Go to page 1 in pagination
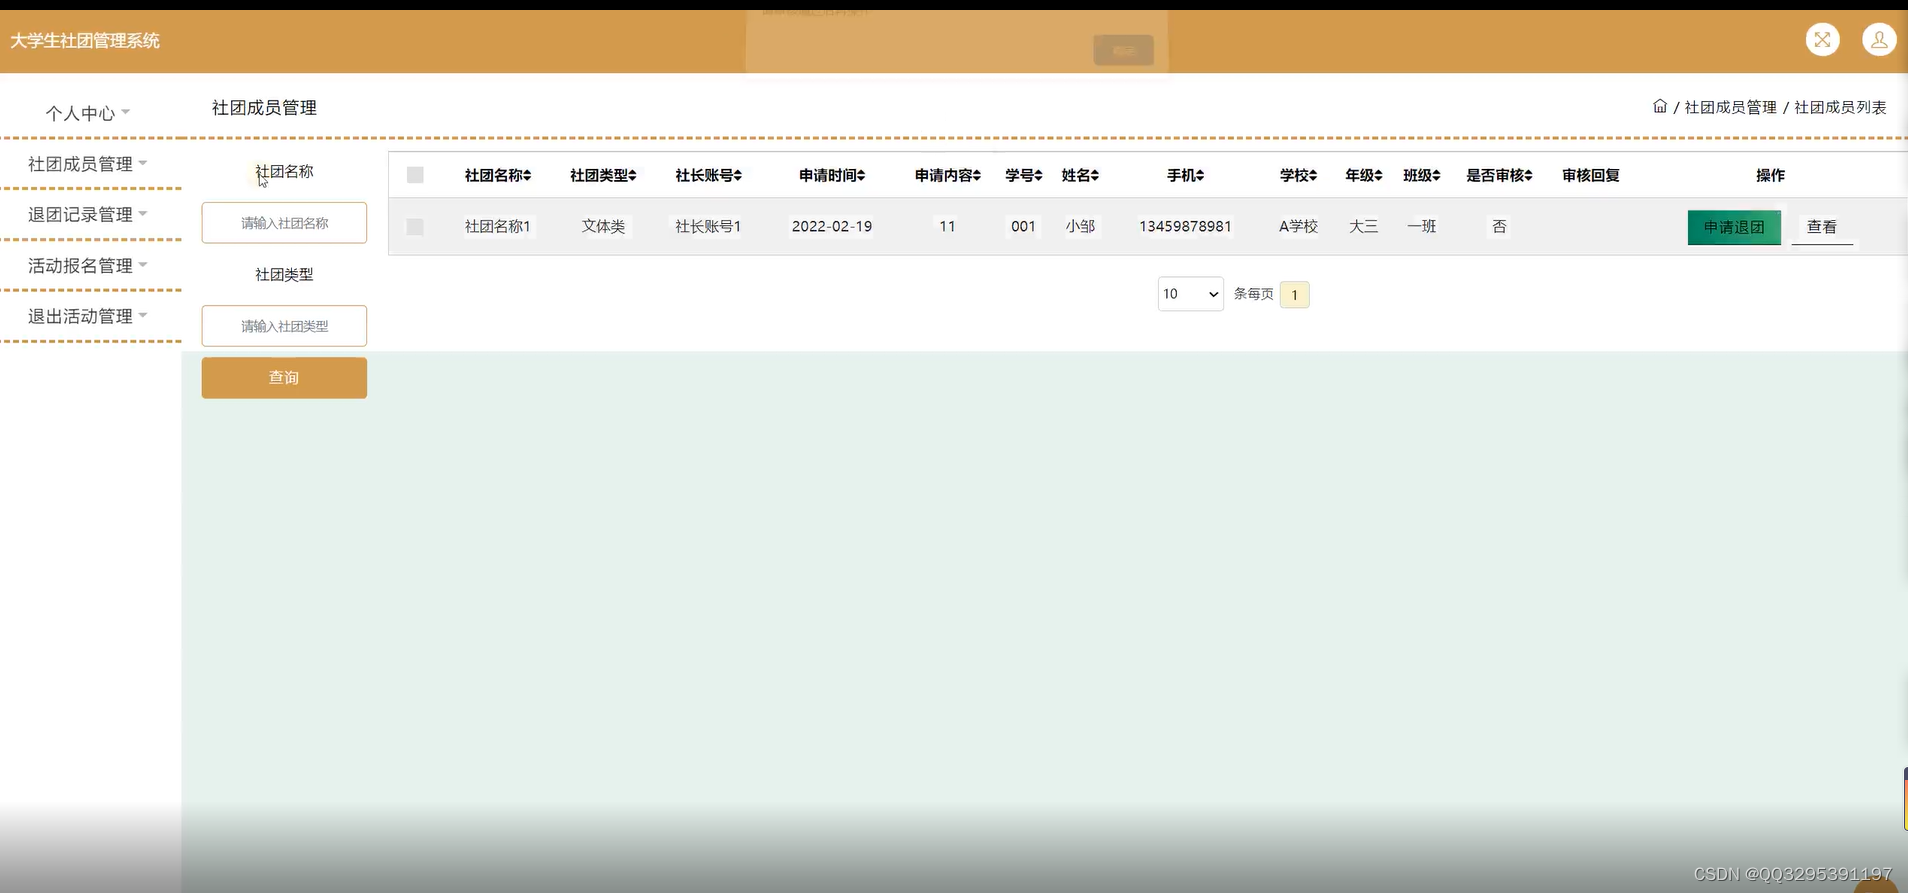Viewport: 1908px width, 893px height. [1294, 295]
